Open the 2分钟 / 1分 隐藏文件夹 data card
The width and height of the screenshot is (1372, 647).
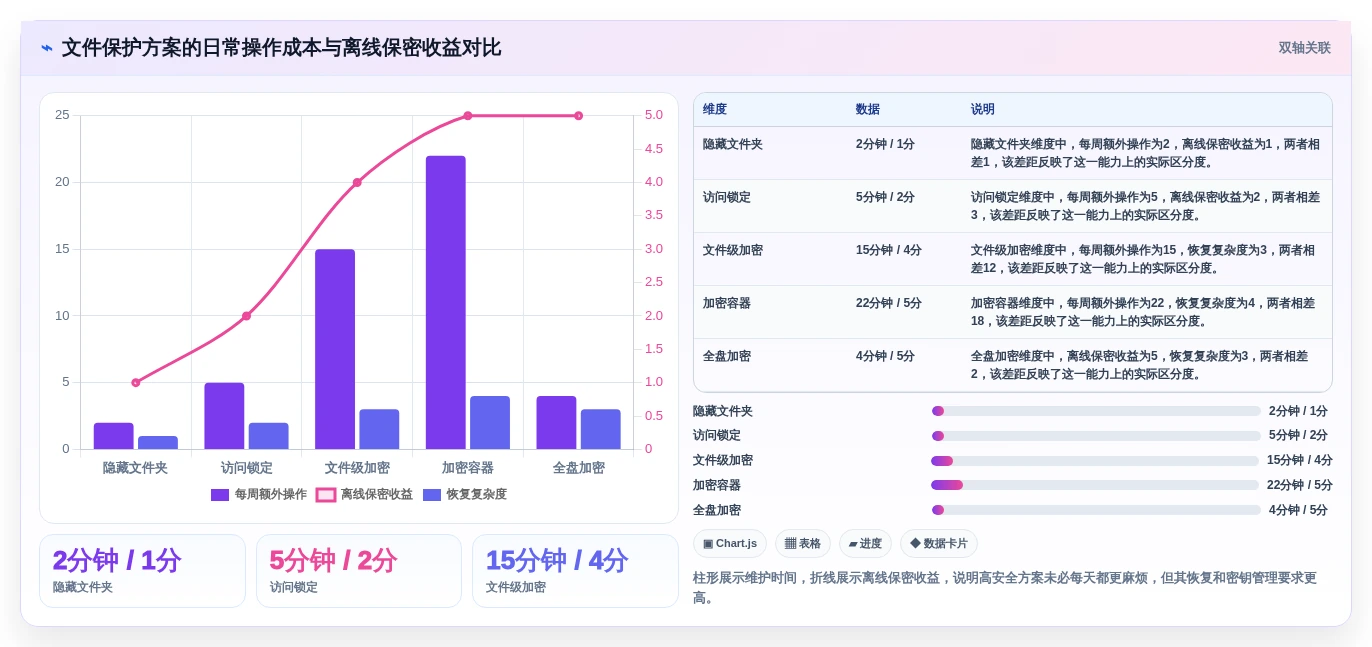coord(142,571)
